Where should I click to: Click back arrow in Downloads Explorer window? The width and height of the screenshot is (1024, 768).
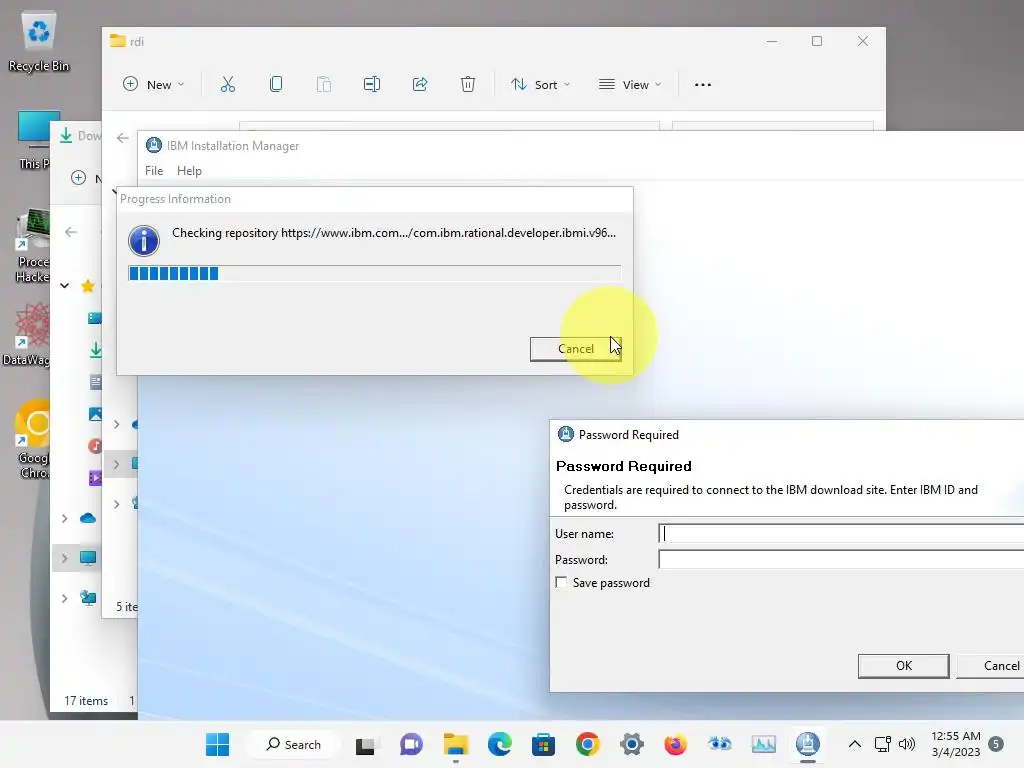[x=71, y=232]
